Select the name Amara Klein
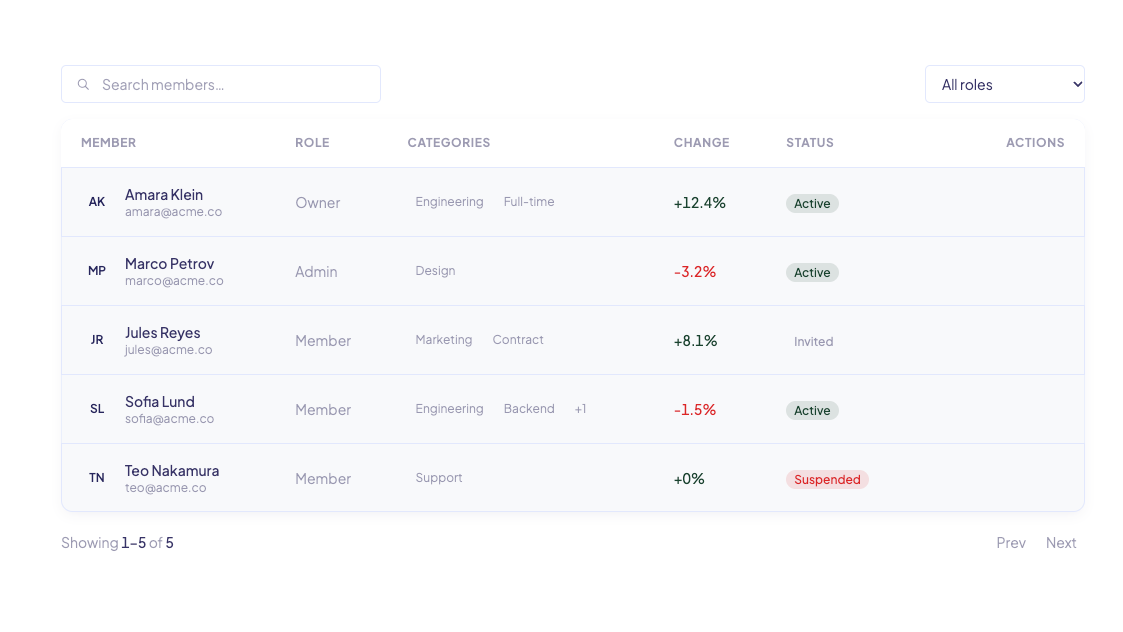The image size is (1123, 632). [x=164, y=195]
